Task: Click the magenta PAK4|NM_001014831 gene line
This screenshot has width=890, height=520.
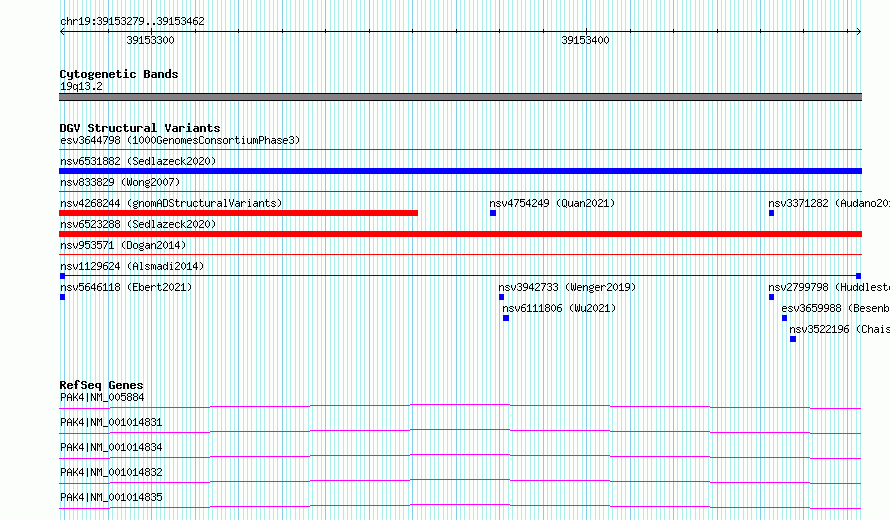Action: coord(460,431)
